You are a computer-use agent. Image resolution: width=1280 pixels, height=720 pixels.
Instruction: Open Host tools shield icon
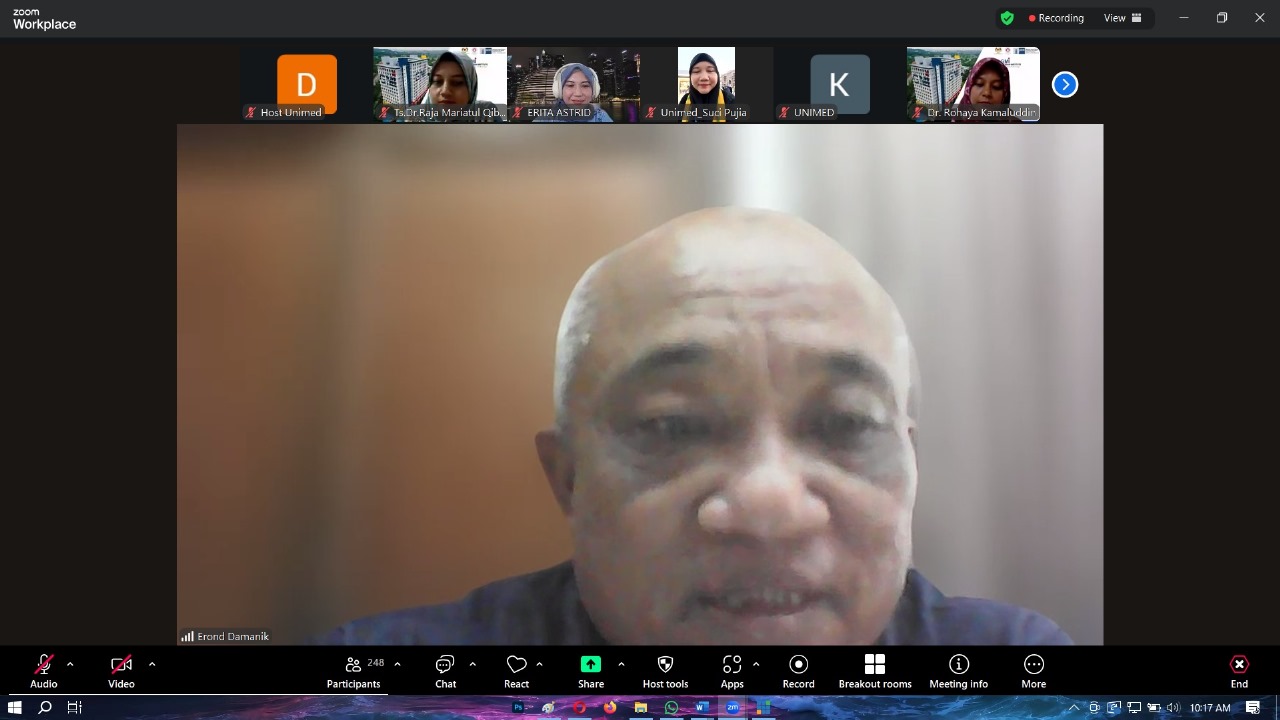click(665, 665)
